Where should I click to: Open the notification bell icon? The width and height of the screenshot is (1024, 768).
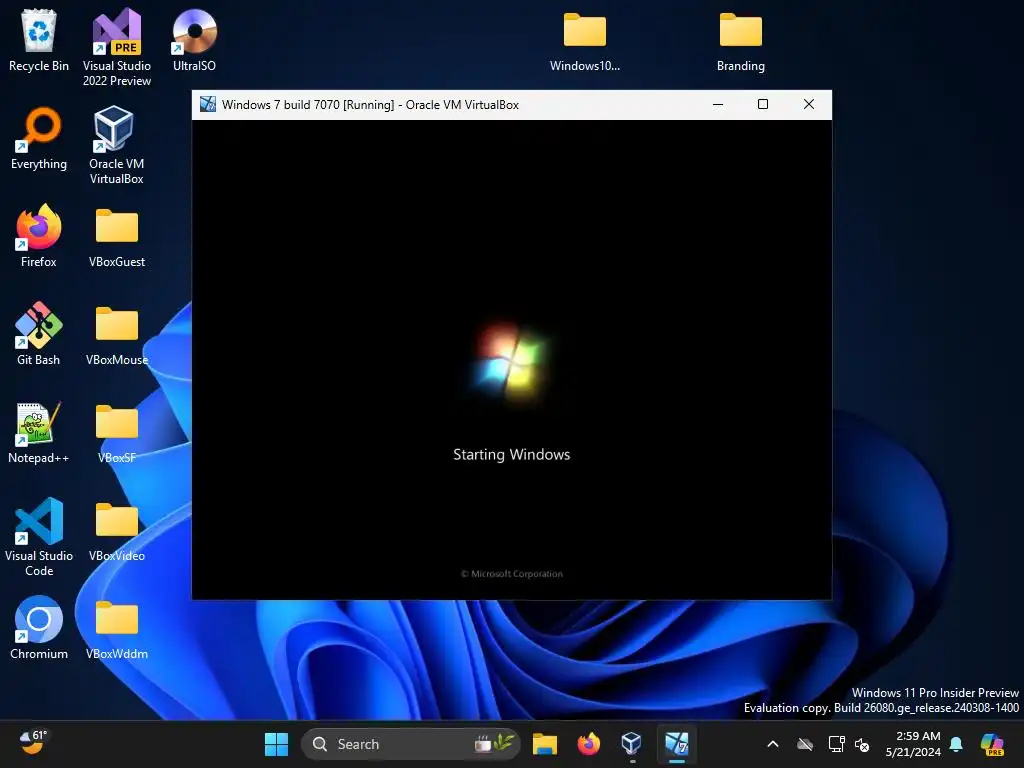(956, 744)
